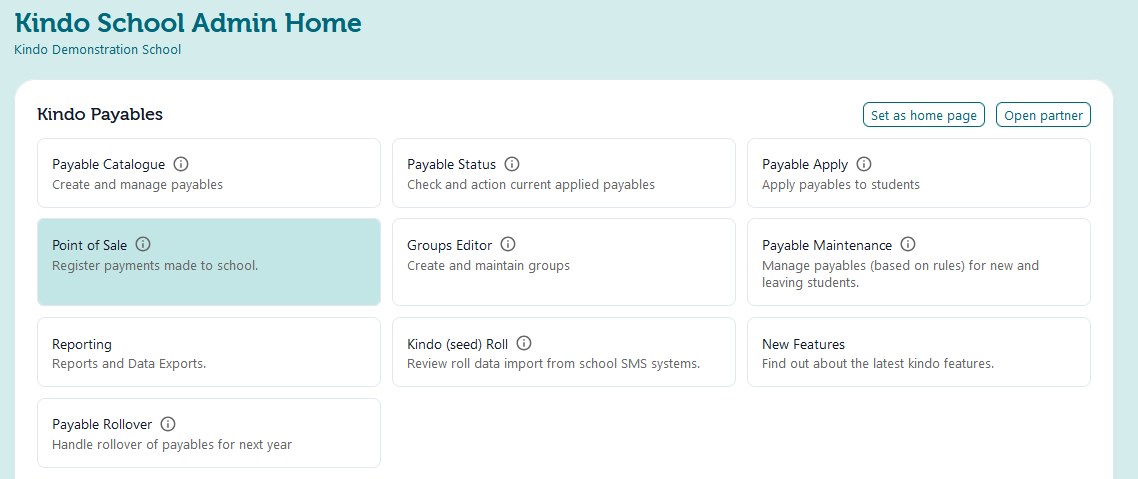The width and height of the screenshot is (1138, 479).
Task: Click 'Create and maintain groups' description
Action: [488, 266]
